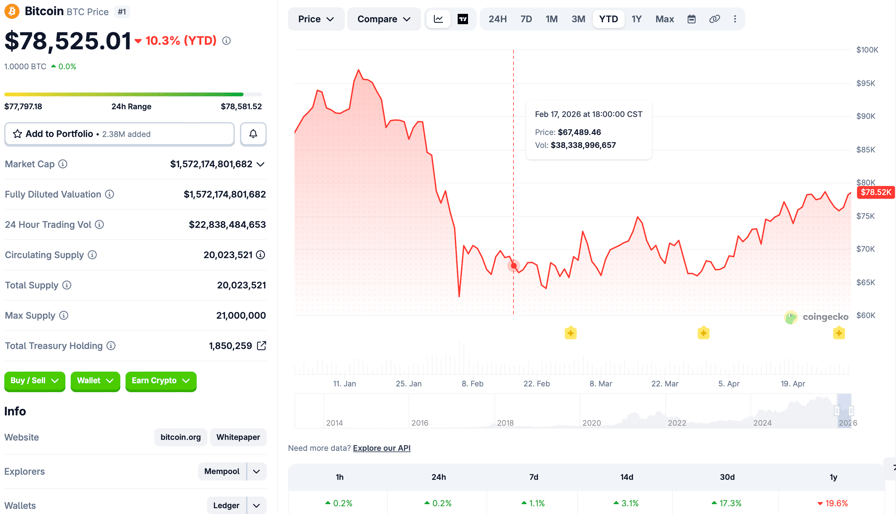Image resolution: width=896 pixels, height=514 pixels.
Task: Click the max supply value 21,000,000
Action: (x=241, y=315)
